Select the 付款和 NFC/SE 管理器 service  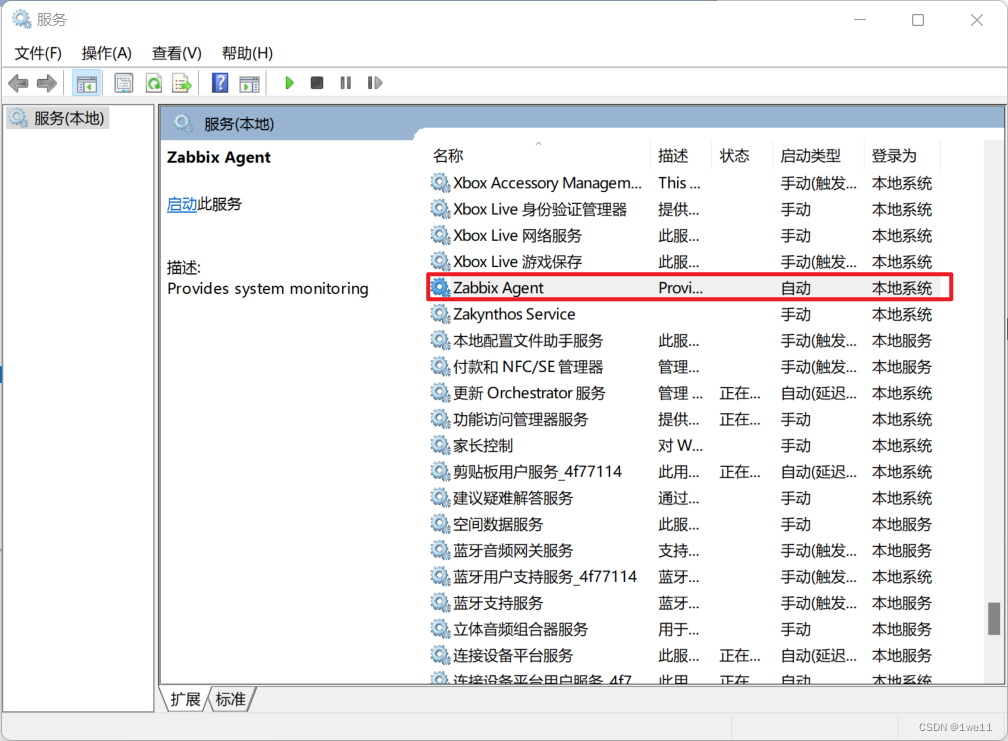coord(685,366)
